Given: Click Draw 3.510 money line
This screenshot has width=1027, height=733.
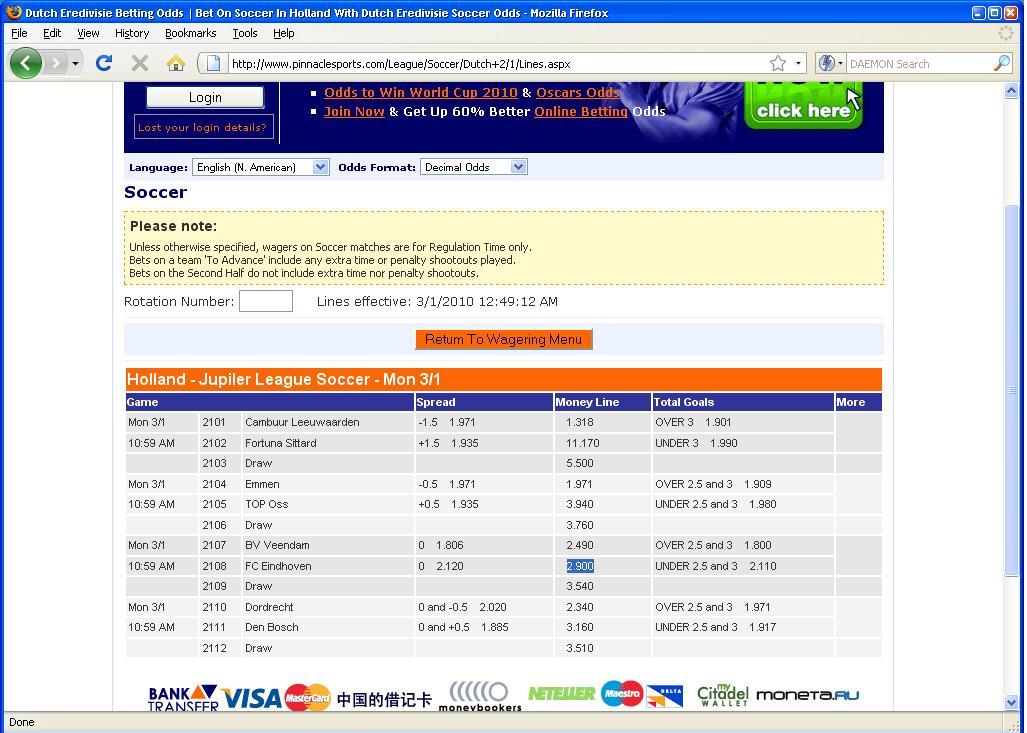Looking at the screenshot, I should click(580, 648).
